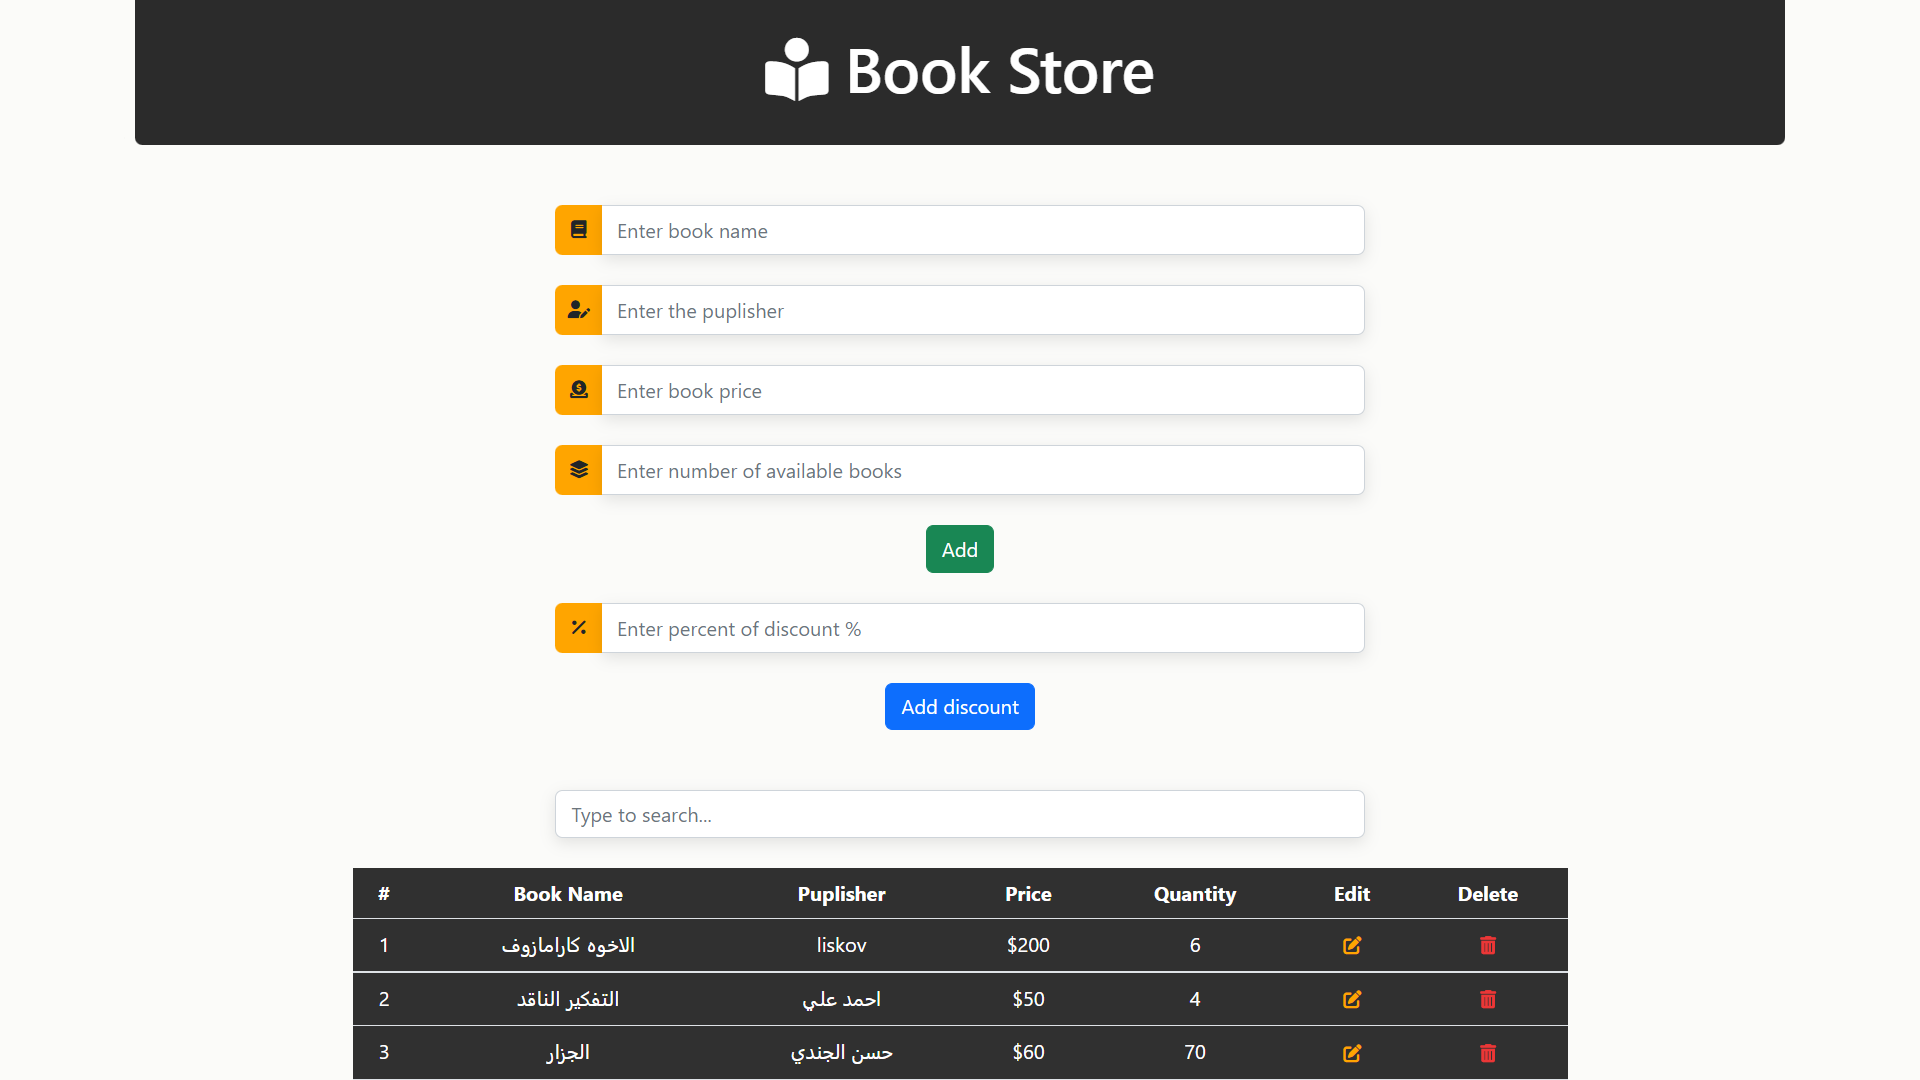Edit the liskov book row
This screenshot has width=1920, height=1080.
pos(1351,945)
